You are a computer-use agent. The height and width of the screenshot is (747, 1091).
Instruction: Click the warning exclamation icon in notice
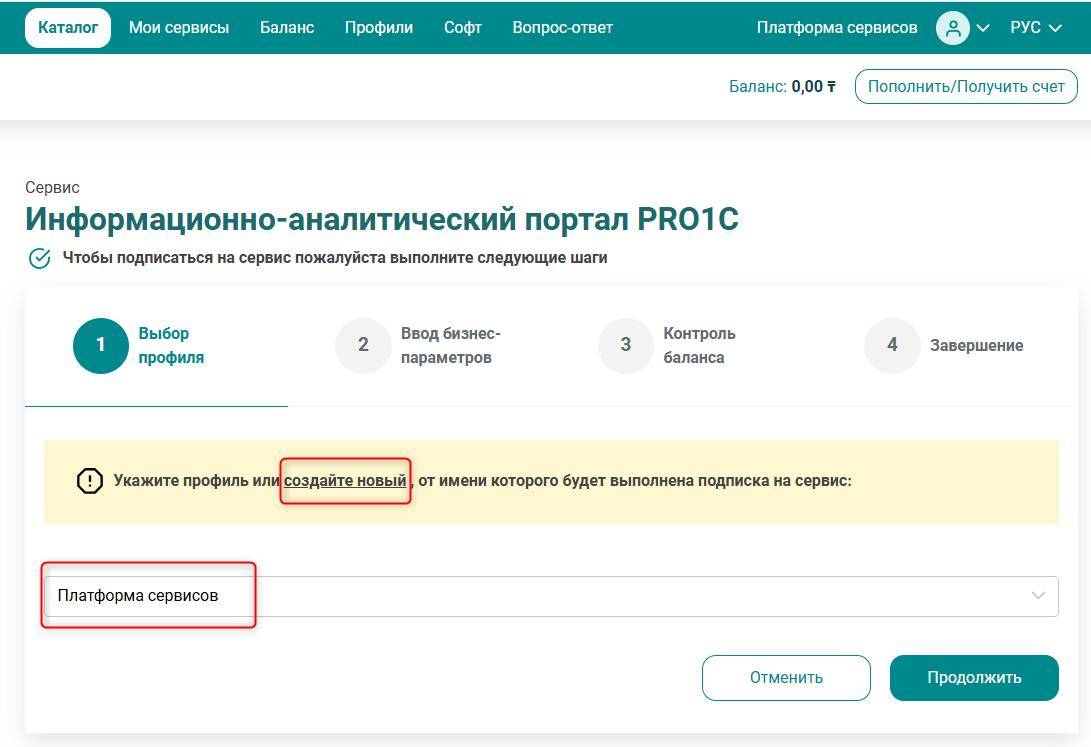click(x=90, y=481)
